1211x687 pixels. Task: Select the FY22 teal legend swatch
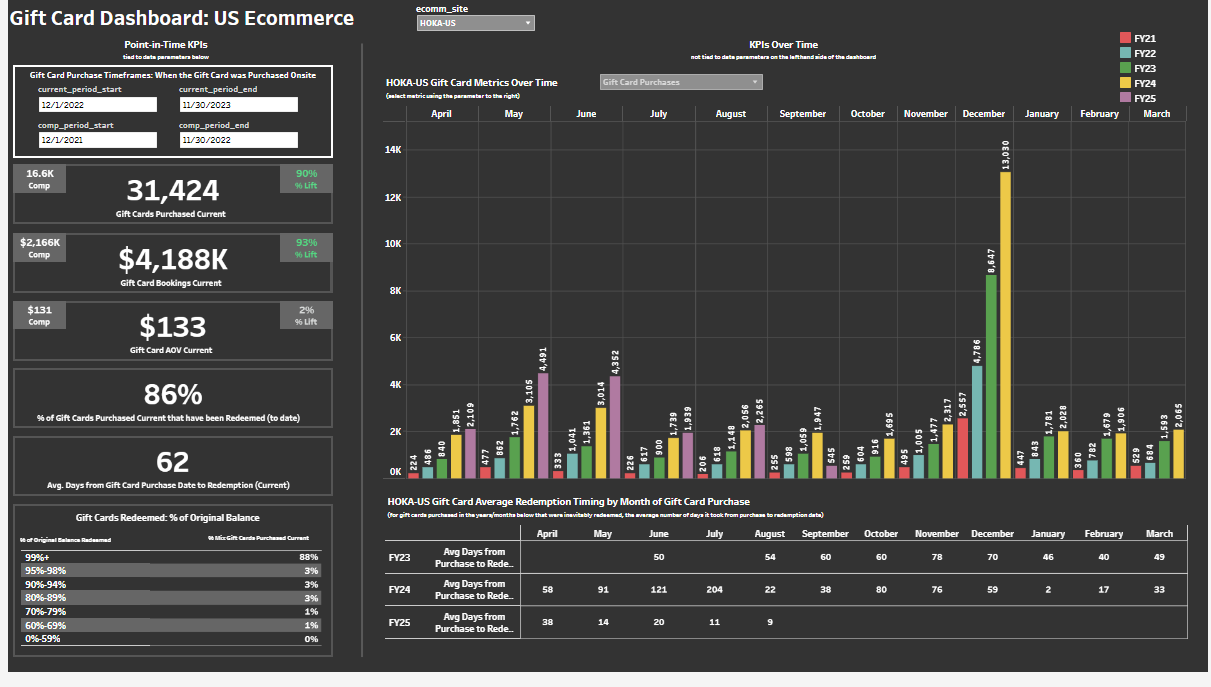point(1126,53)
